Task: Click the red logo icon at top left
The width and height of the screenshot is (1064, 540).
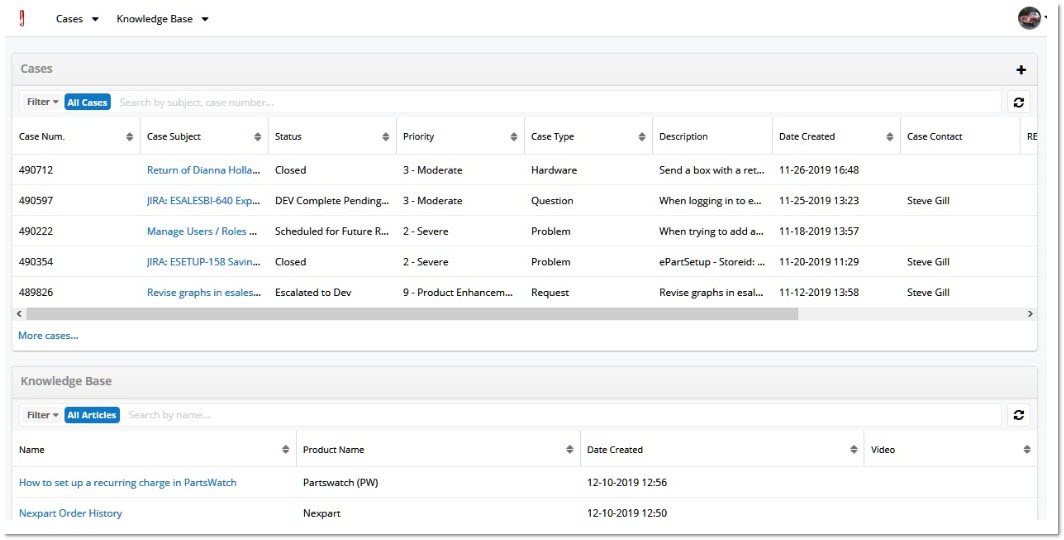Action: (x=21, y=18)
